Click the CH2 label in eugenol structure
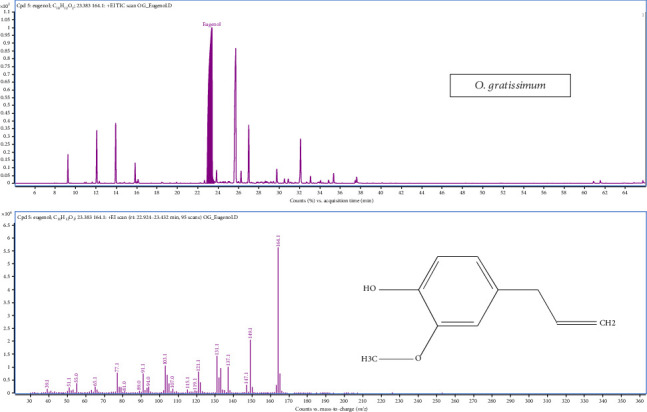The height and width of the screenshot is (412, 647). click(607, 323)
